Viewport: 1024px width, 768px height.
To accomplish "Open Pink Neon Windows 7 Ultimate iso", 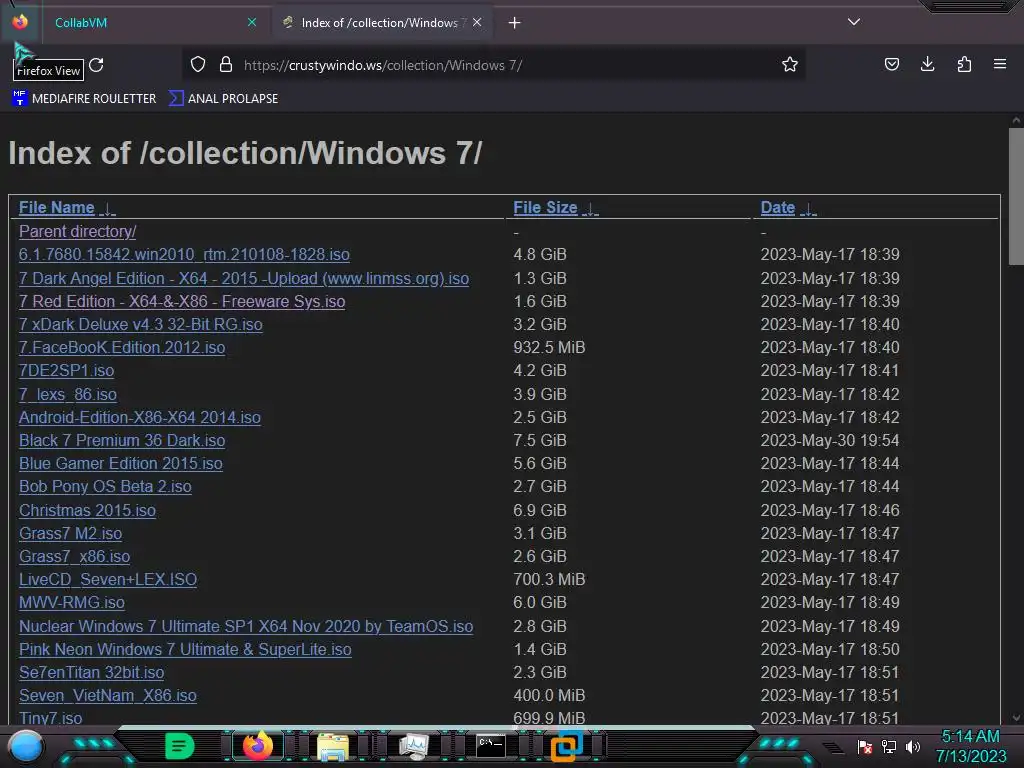I will click(x=185, y=649).
